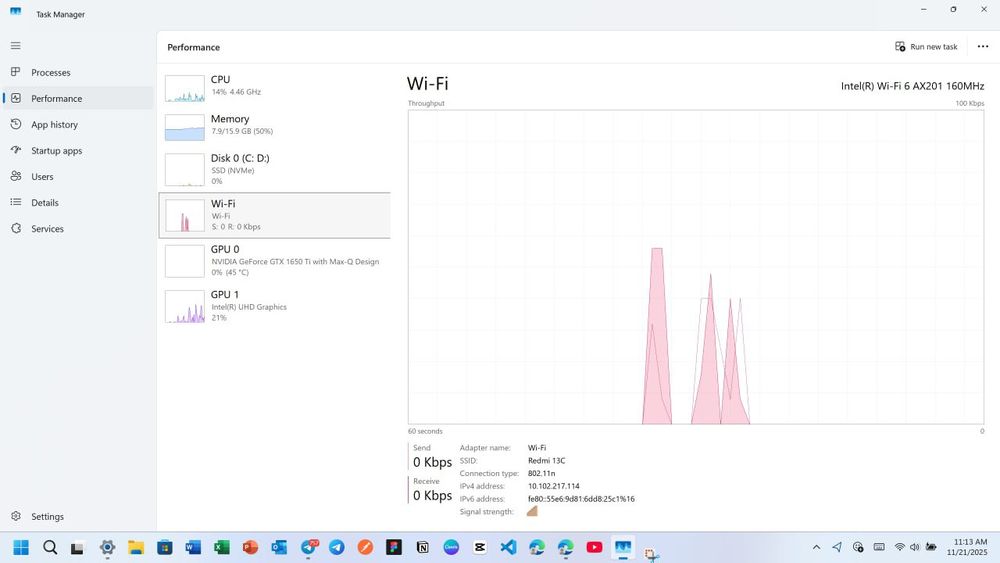Open Notion from taskbar

click(x=422, y=547)
